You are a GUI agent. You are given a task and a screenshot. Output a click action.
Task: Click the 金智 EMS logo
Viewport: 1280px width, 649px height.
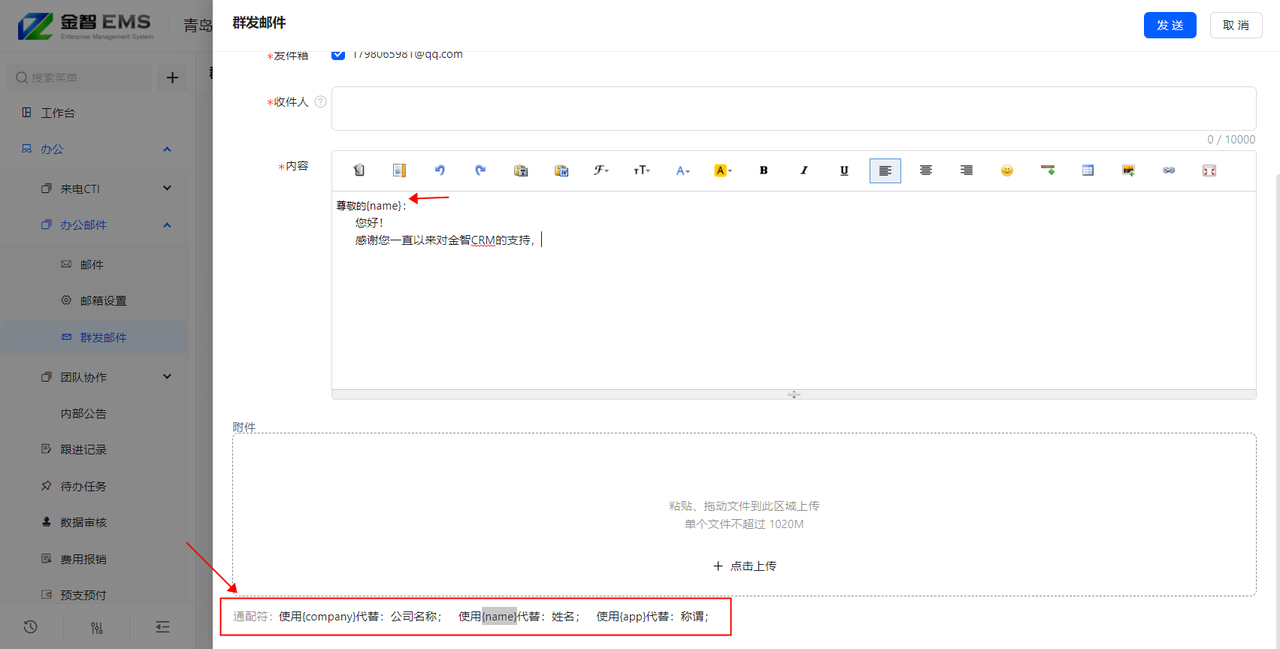click(x=86, y=25)
